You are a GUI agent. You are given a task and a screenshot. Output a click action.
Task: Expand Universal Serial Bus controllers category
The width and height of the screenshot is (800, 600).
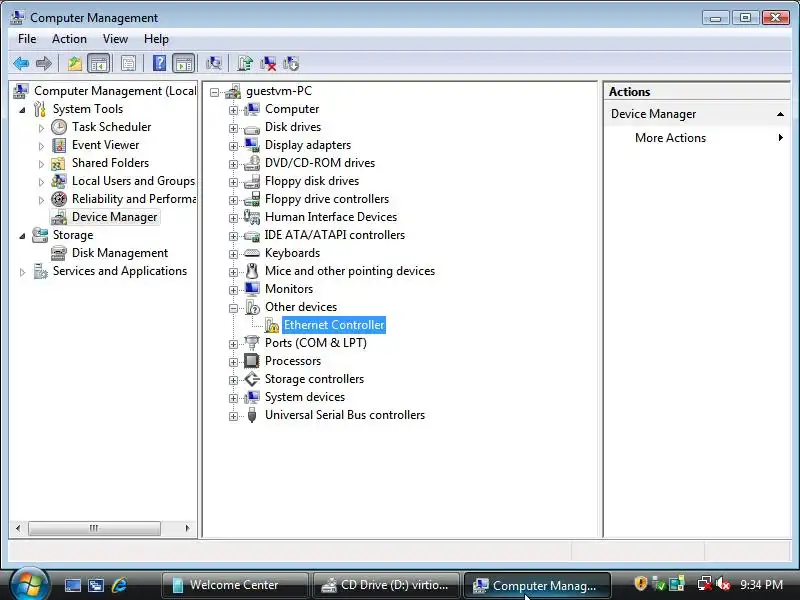(x=233, y=416)
